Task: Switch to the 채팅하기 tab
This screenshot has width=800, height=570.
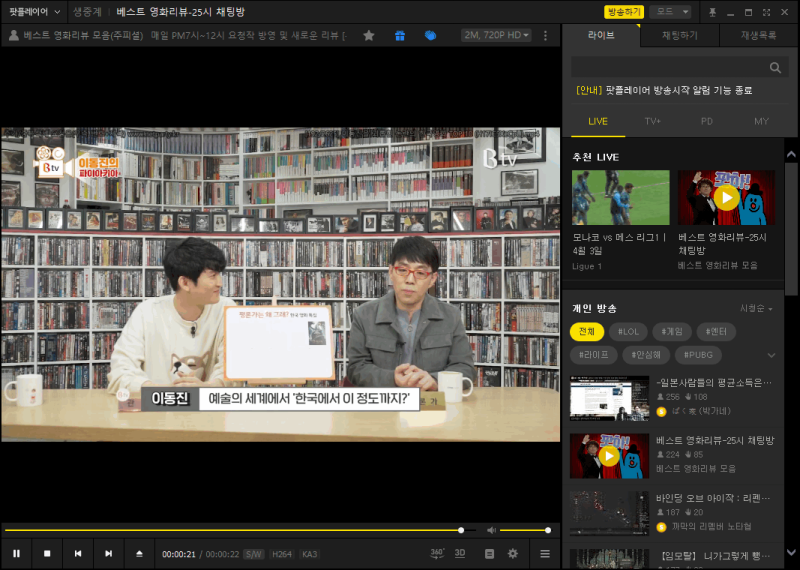Action: click(x=680, y=35)
